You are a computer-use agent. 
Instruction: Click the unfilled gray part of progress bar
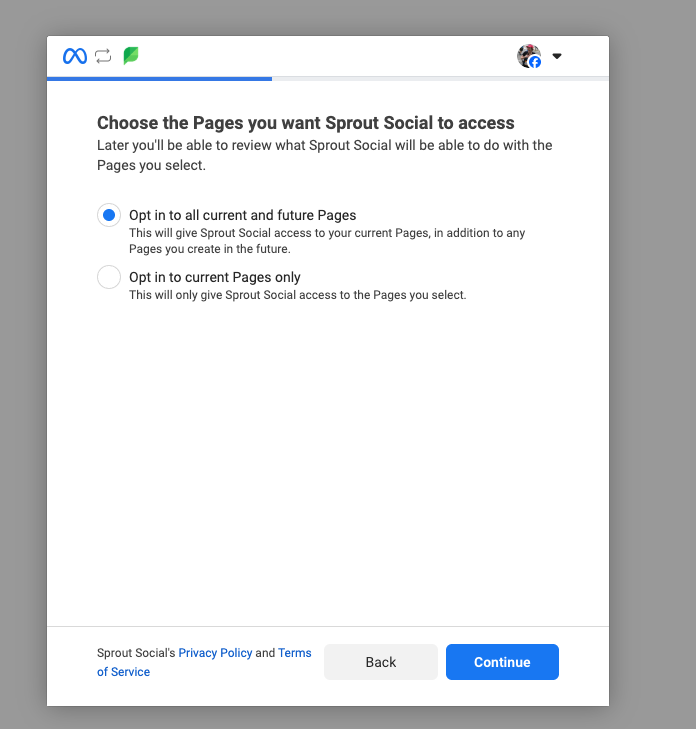pos(440,79)
